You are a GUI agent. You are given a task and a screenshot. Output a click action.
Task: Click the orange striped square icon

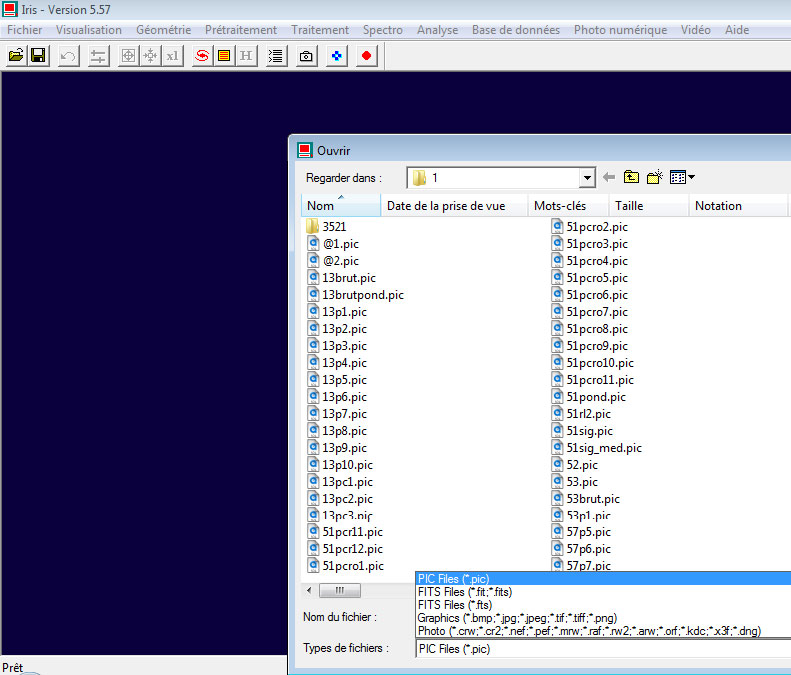click(x=224, y=55)
